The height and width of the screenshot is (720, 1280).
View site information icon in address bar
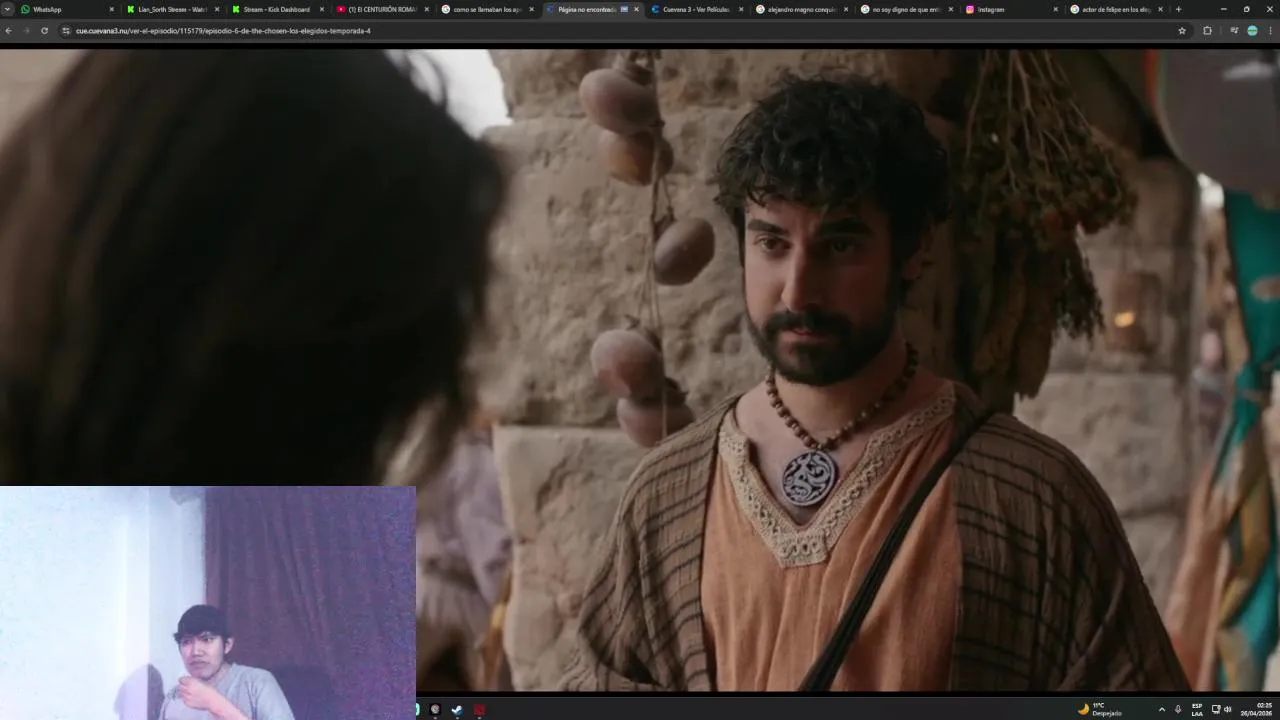[66, 31]
